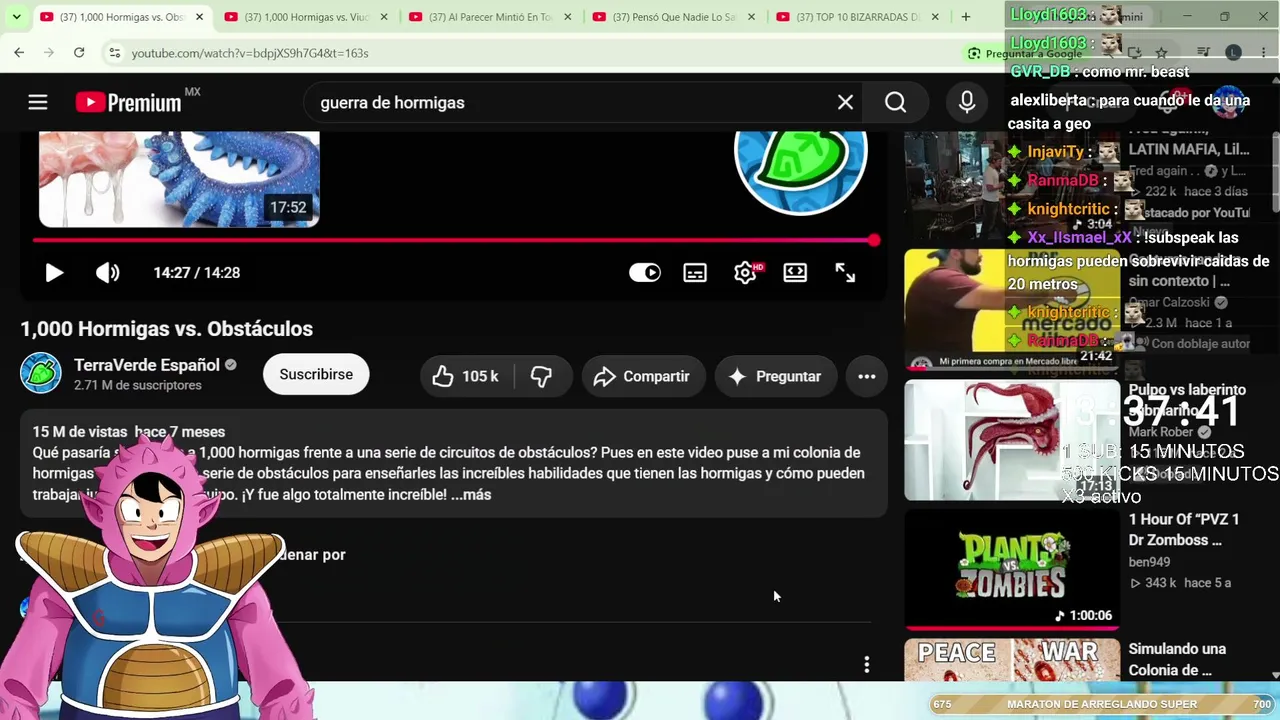Start voice search with the microphone
The width and height of the screenshot is (1280, 720).
click(x=966, y=102)
